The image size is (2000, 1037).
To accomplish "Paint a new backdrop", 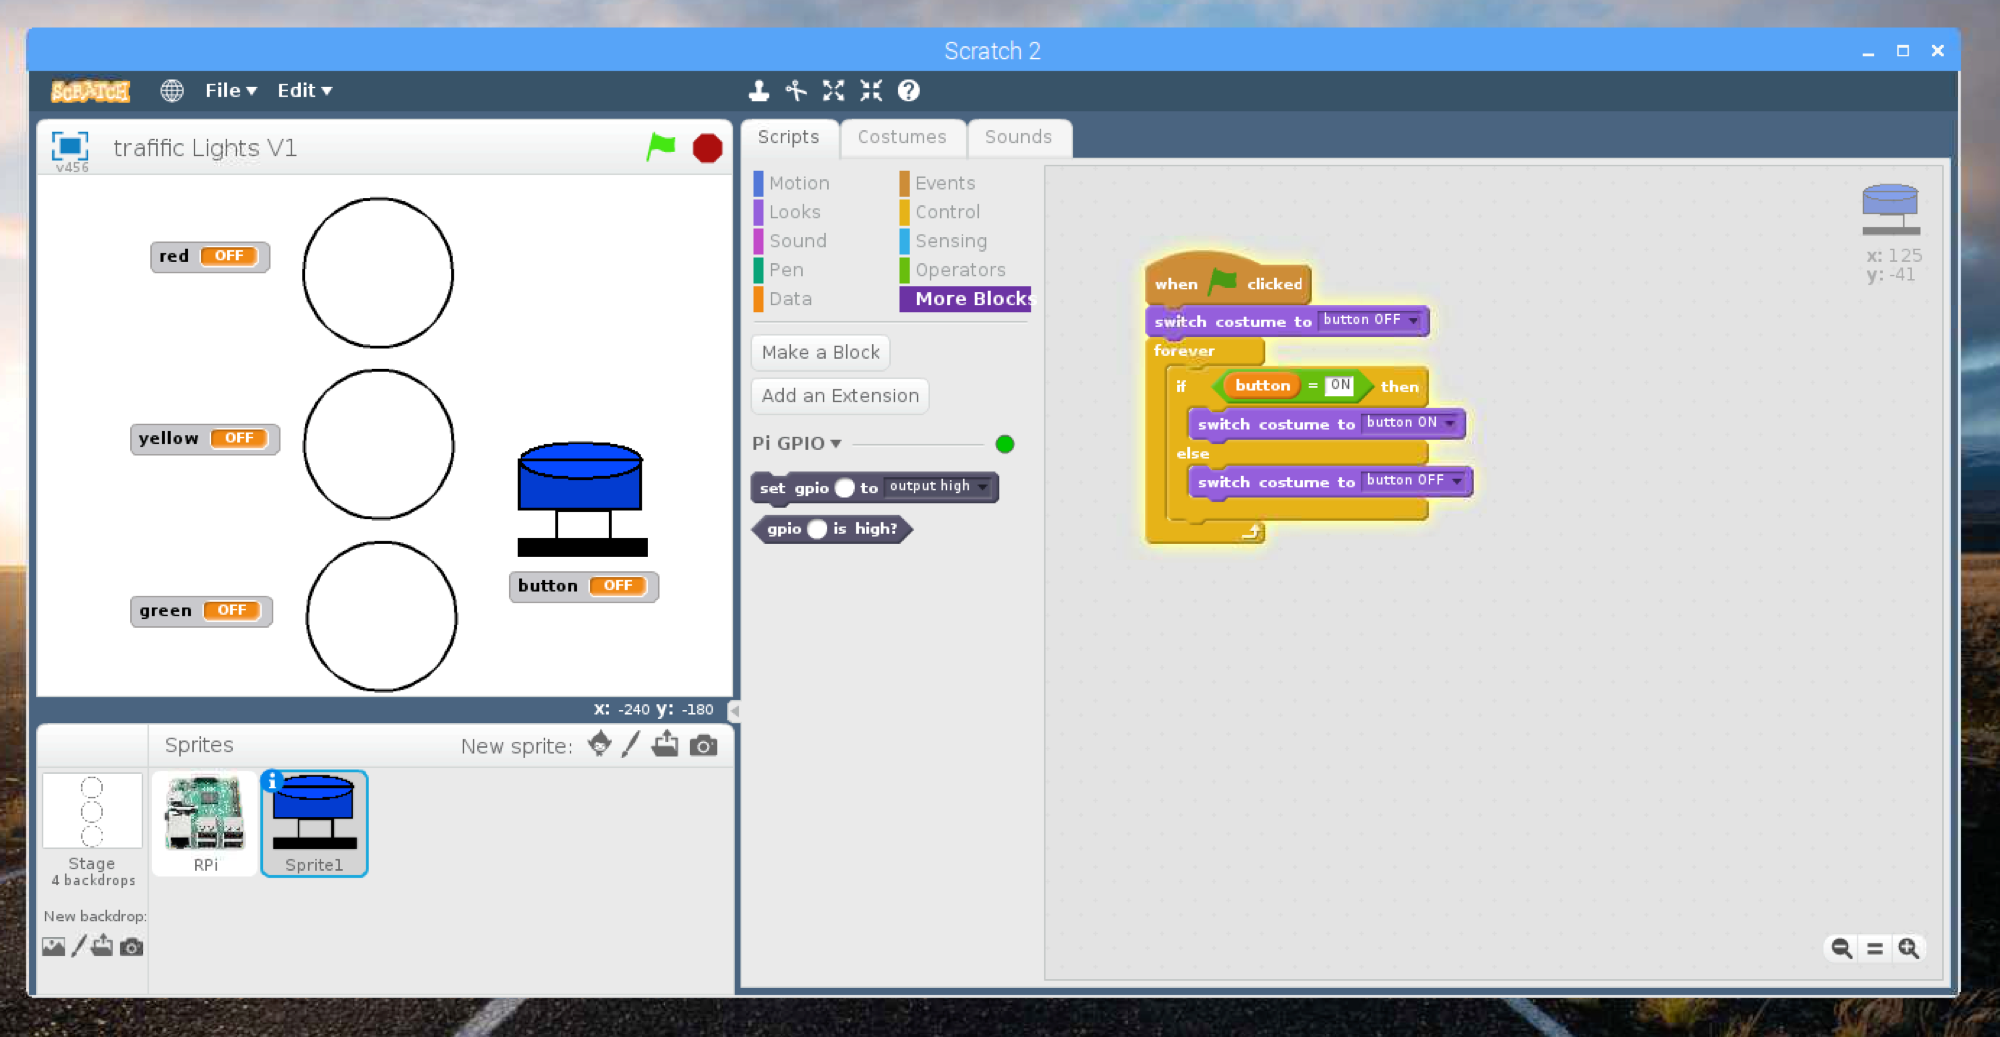I will 79,946.
